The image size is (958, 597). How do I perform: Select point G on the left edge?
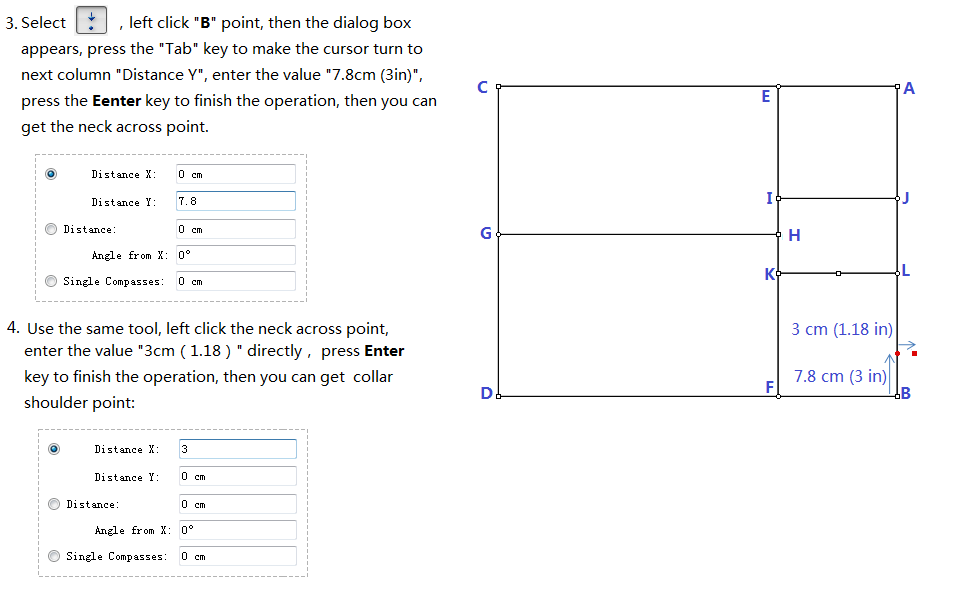(498, 234)
